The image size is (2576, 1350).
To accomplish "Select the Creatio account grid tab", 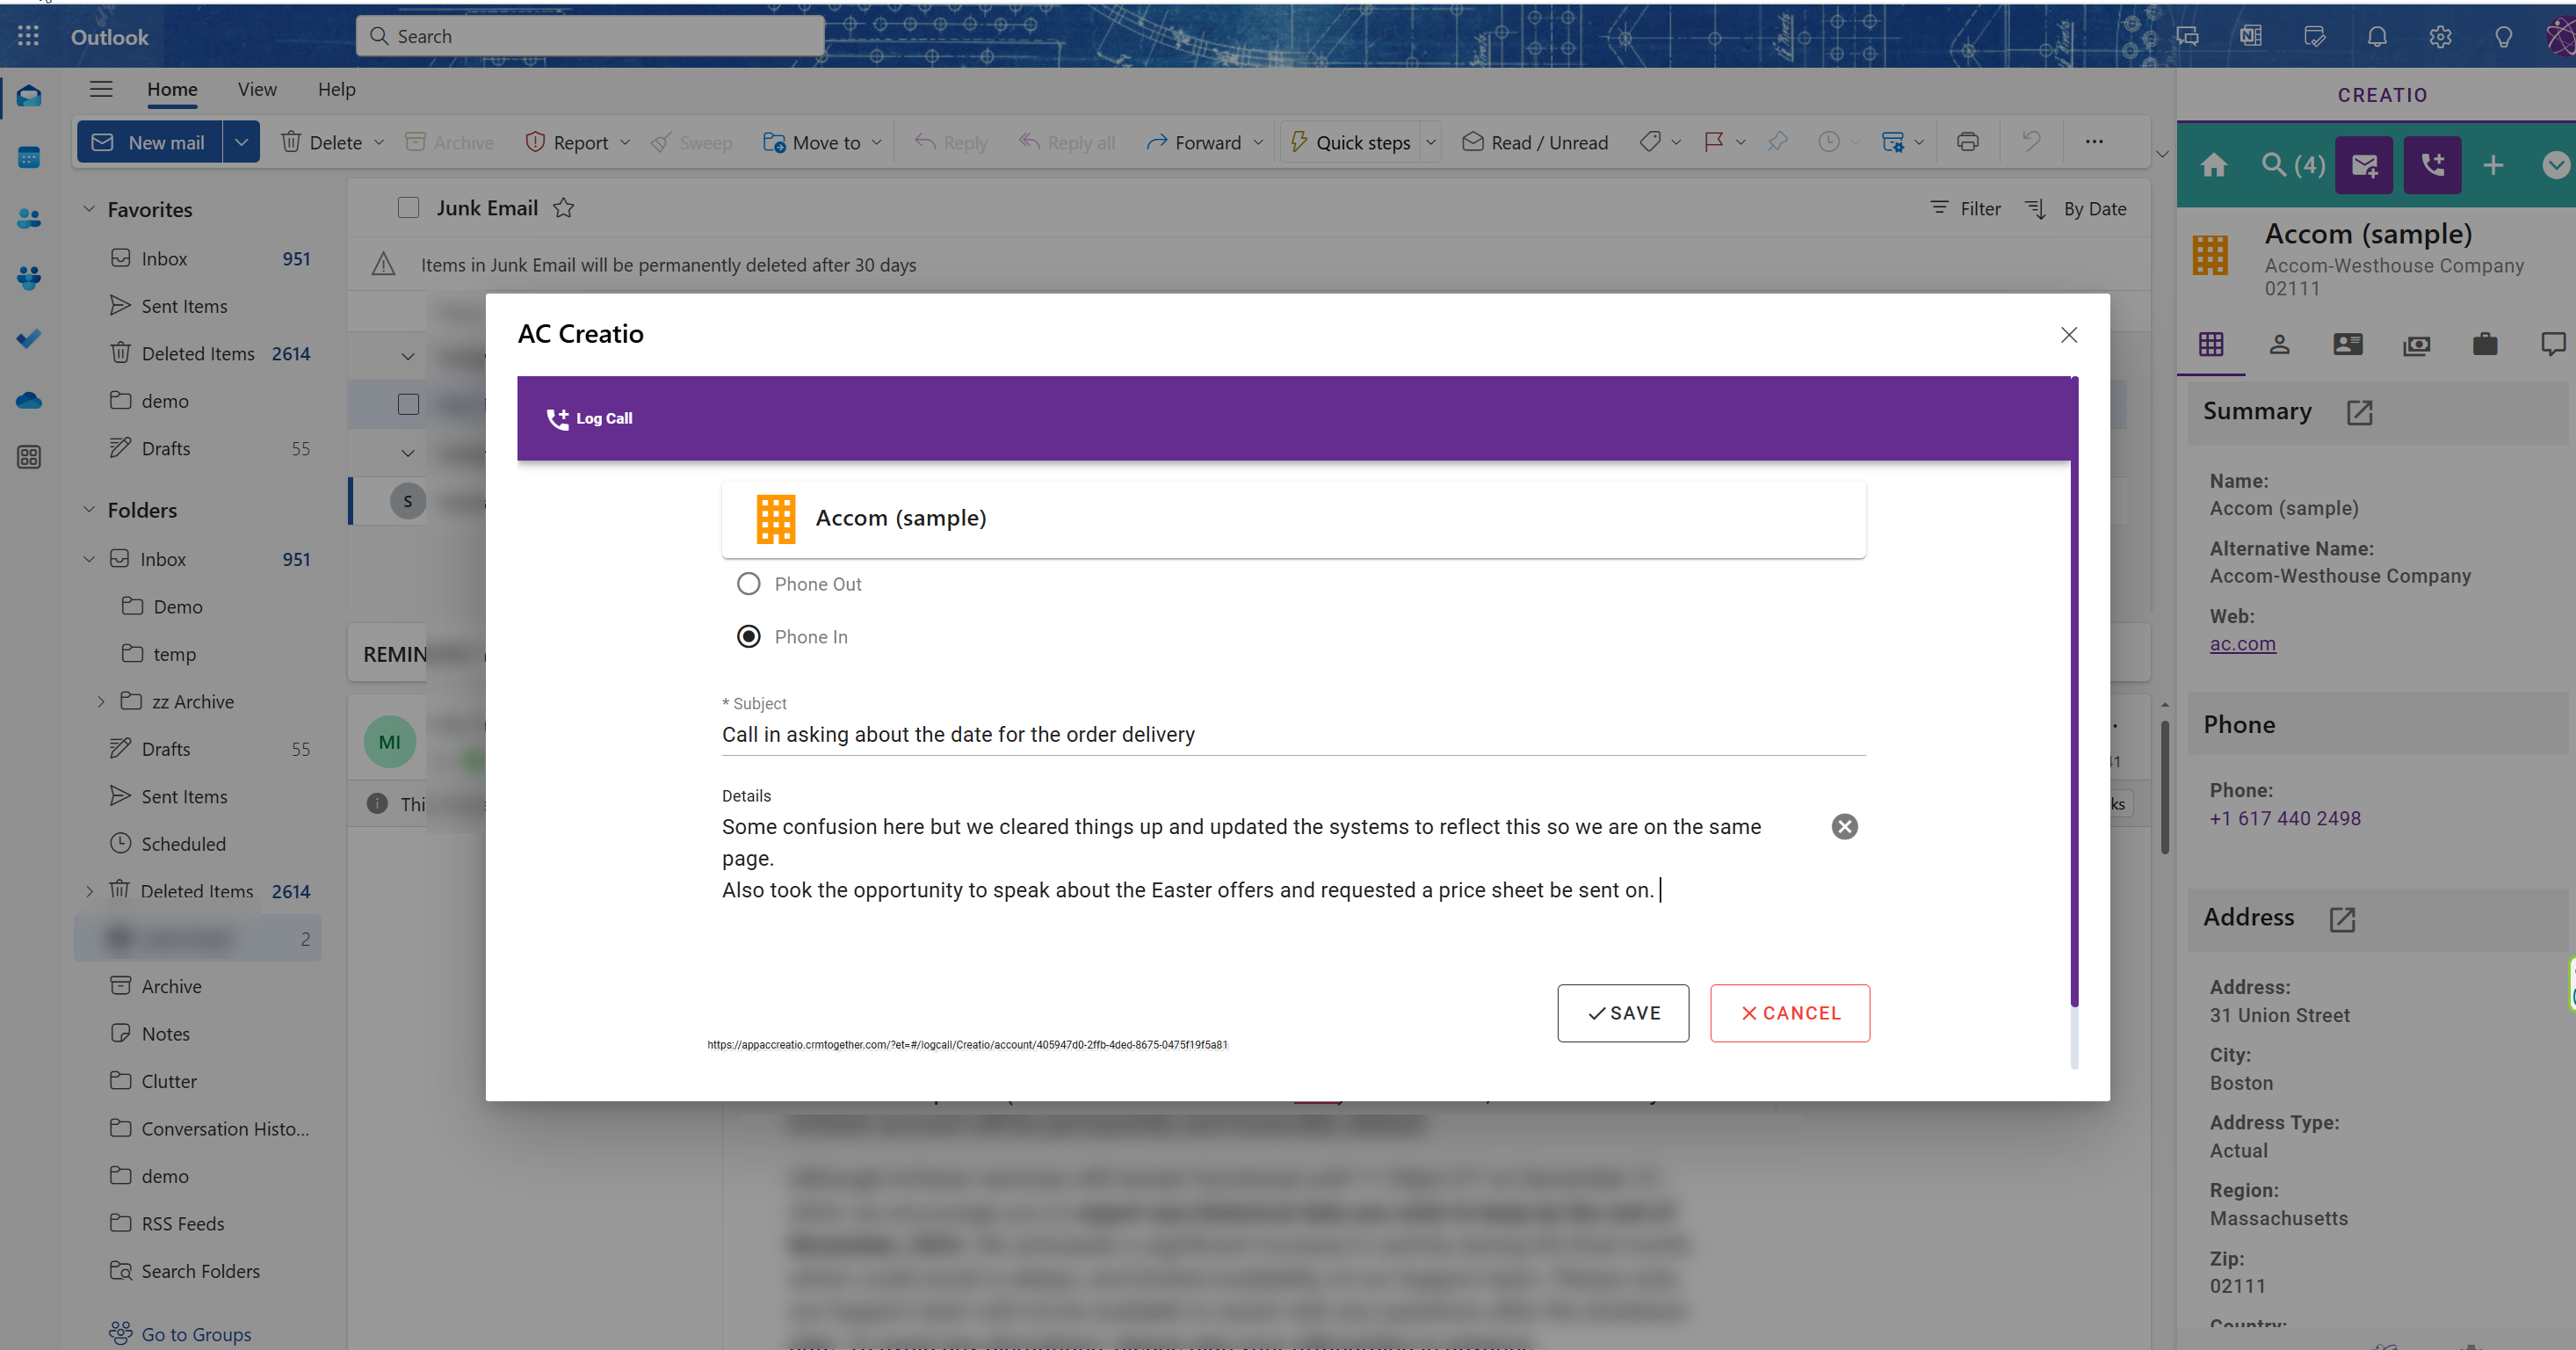I will click(2211, 345).
